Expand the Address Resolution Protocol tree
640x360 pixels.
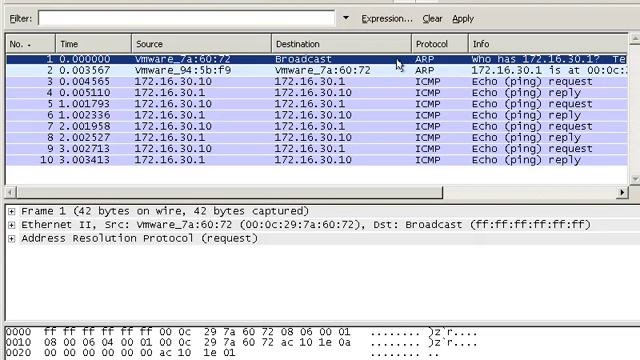[x=11, y=238]
